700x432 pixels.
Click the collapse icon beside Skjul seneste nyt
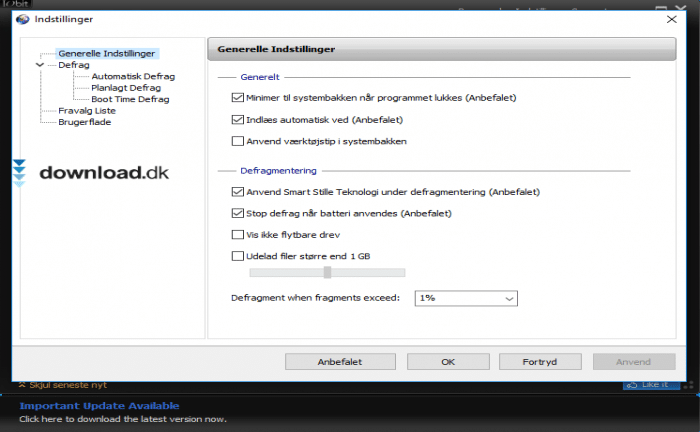(21, 385)
